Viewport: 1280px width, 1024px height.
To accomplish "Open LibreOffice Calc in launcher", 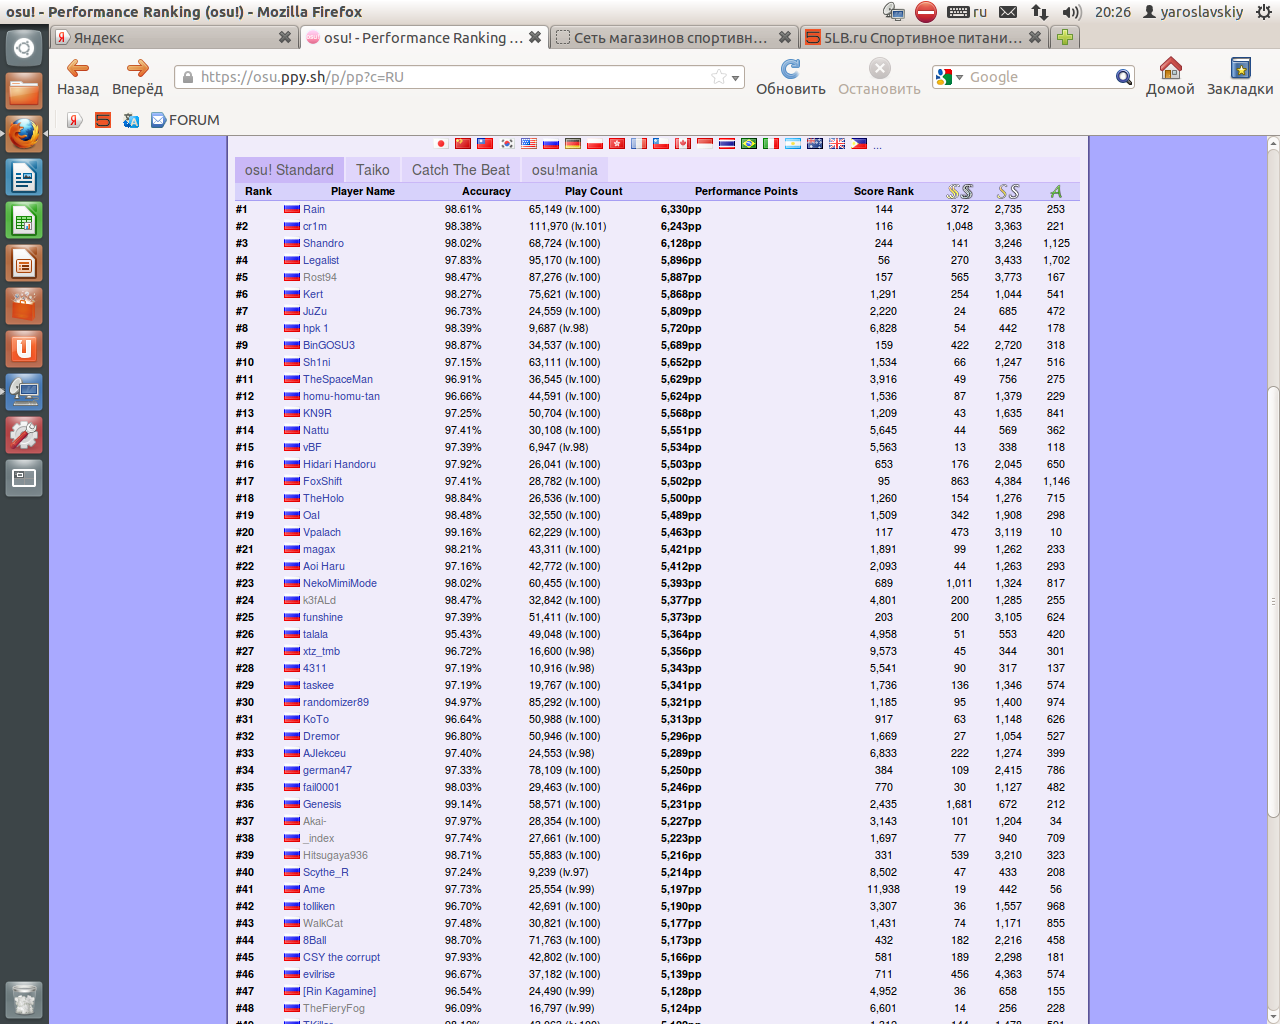I will (x=24, y=221).
